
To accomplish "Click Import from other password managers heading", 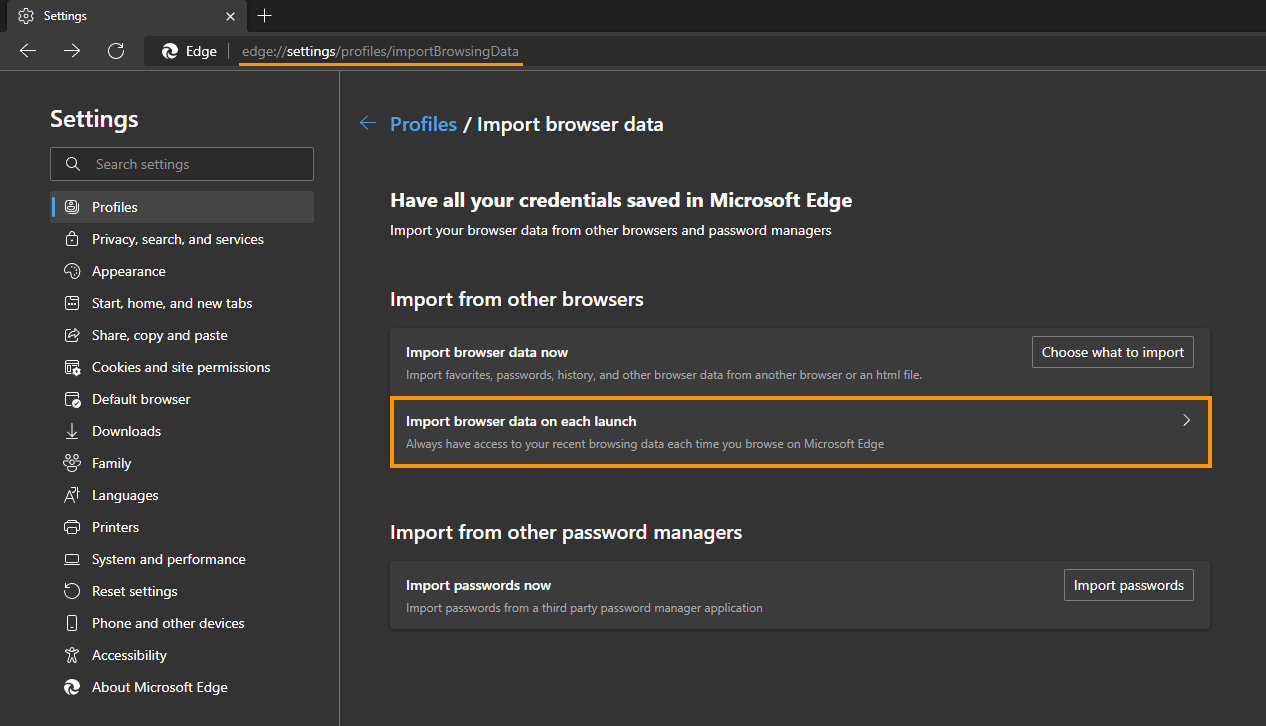I will 566,532.
